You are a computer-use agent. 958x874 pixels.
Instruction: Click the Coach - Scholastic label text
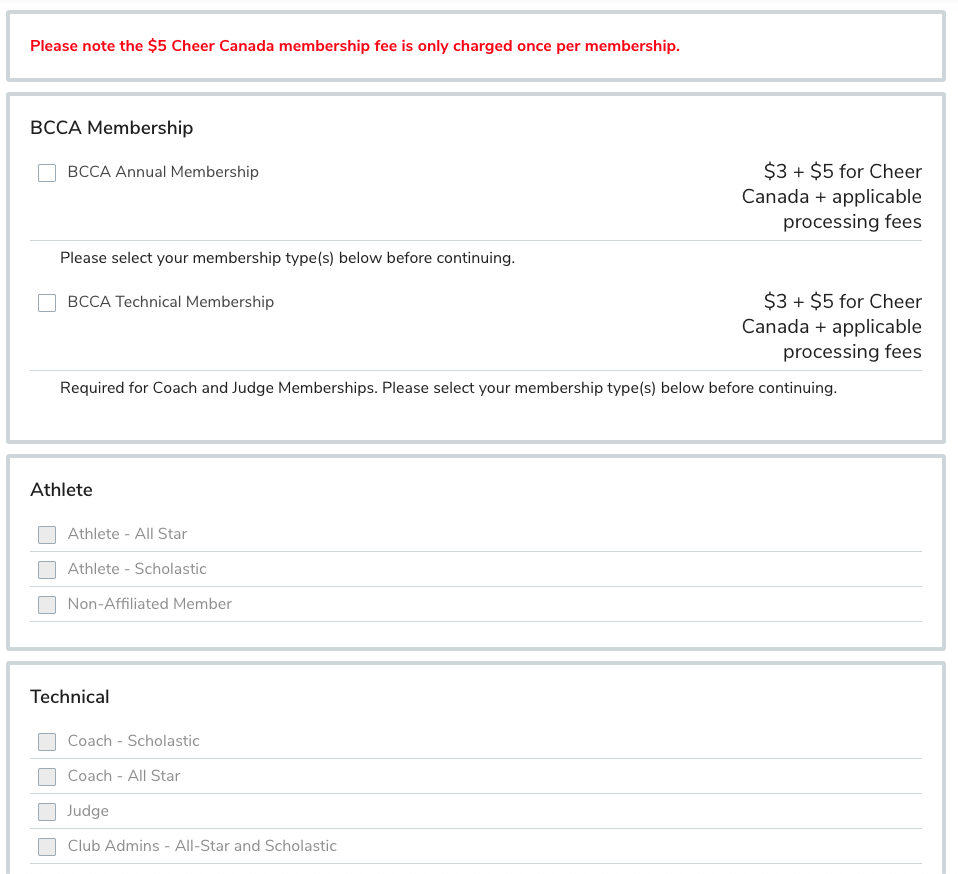click(133, 741)
